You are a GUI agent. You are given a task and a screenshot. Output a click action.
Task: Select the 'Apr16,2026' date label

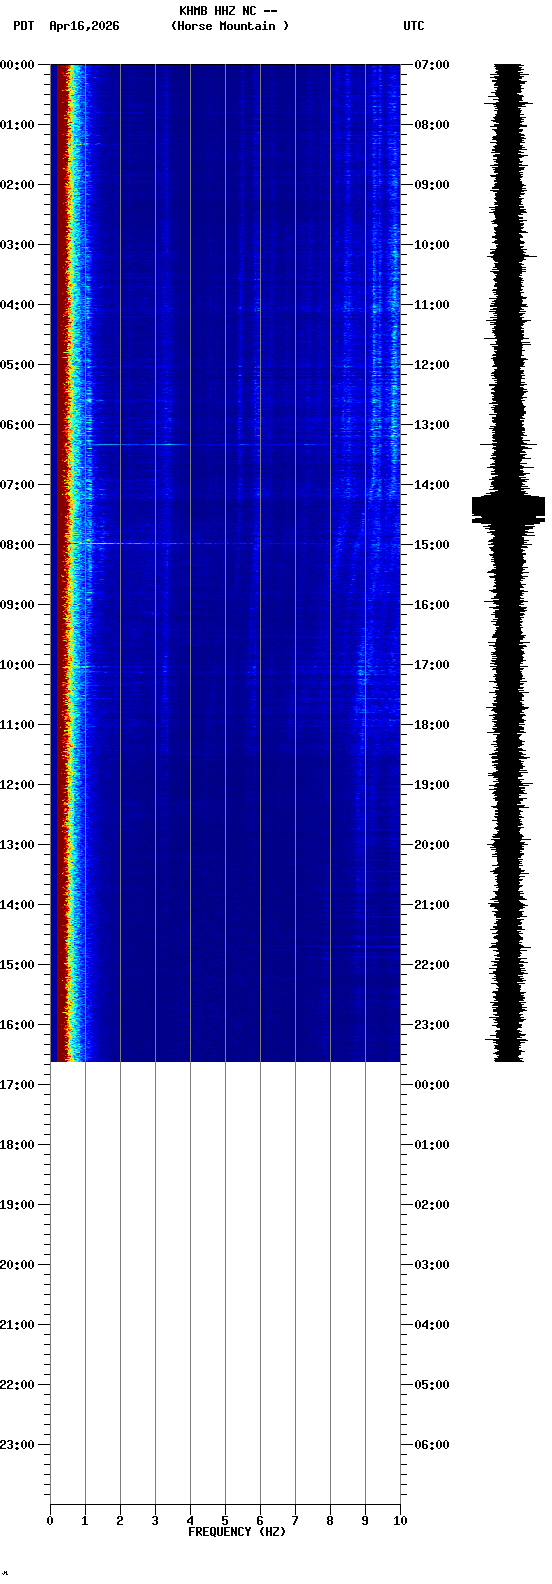click(x=84, y=26)
